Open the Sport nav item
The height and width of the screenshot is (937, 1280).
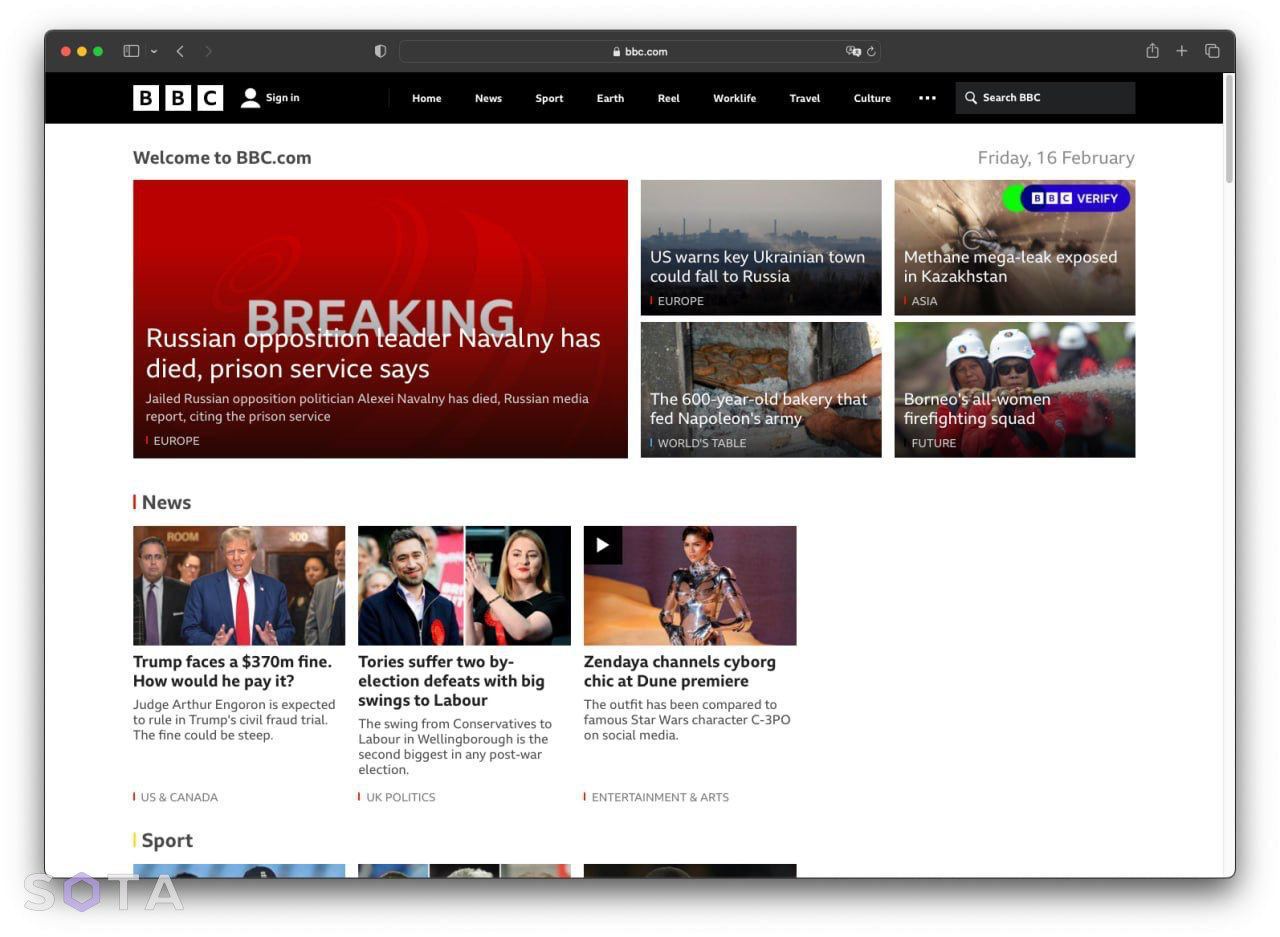click(x=549, y=98)
